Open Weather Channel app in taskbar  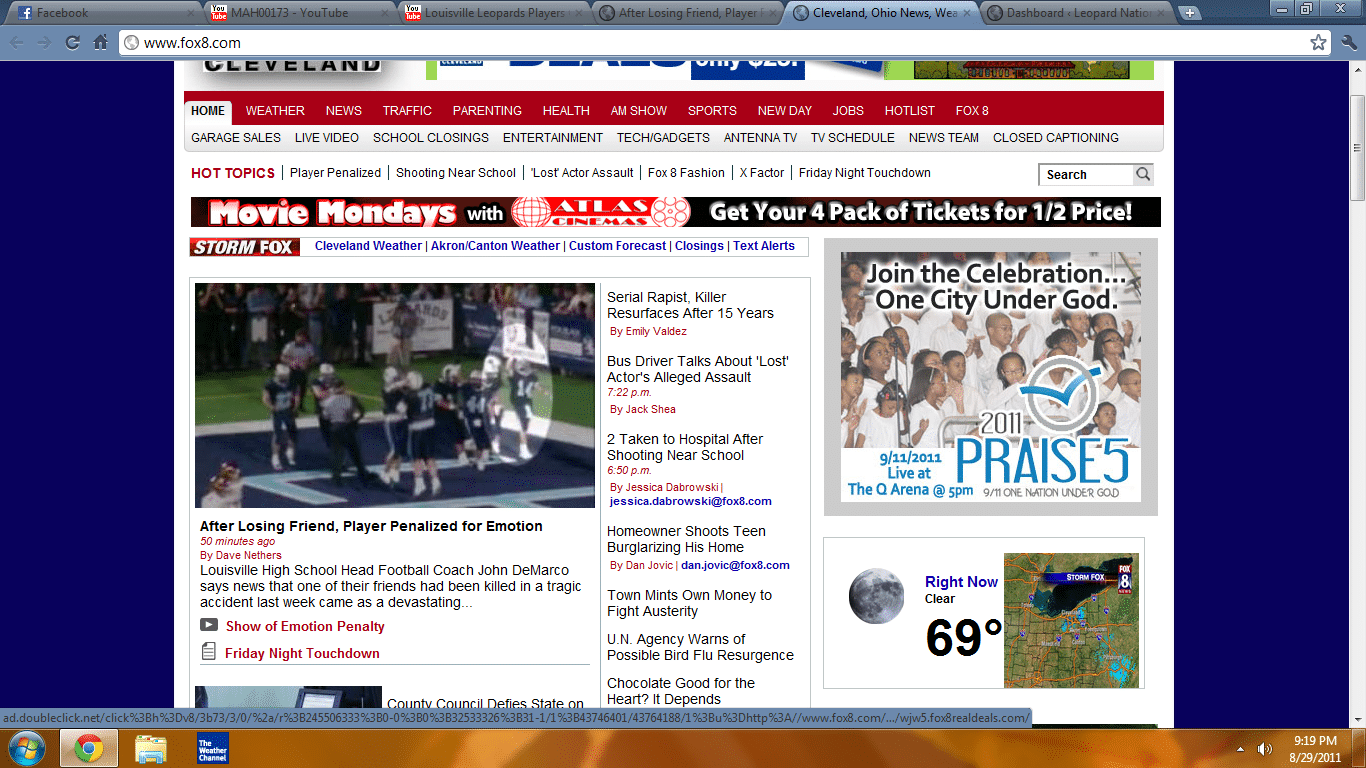[212, 748]
